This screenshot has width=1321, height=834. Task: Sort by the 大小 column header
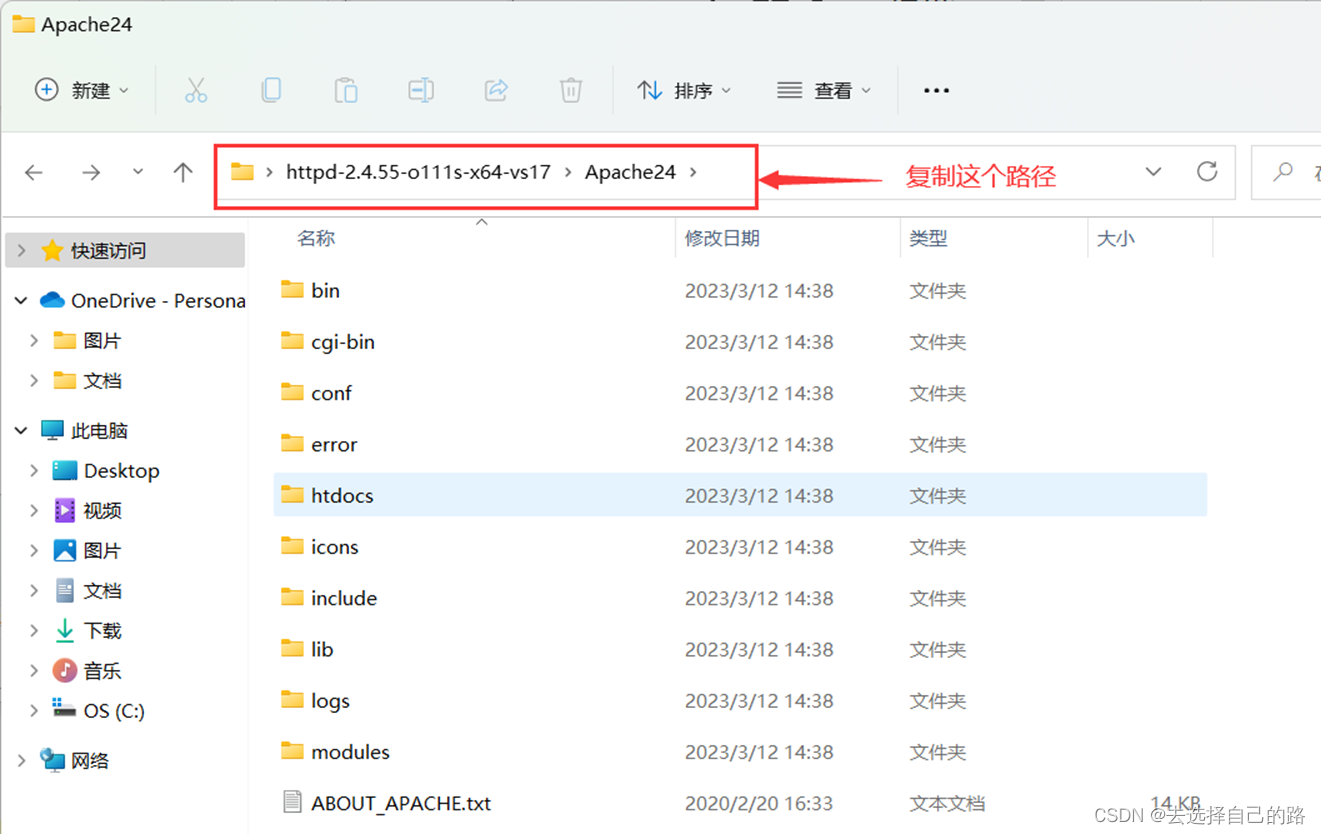coord(1116,238)
